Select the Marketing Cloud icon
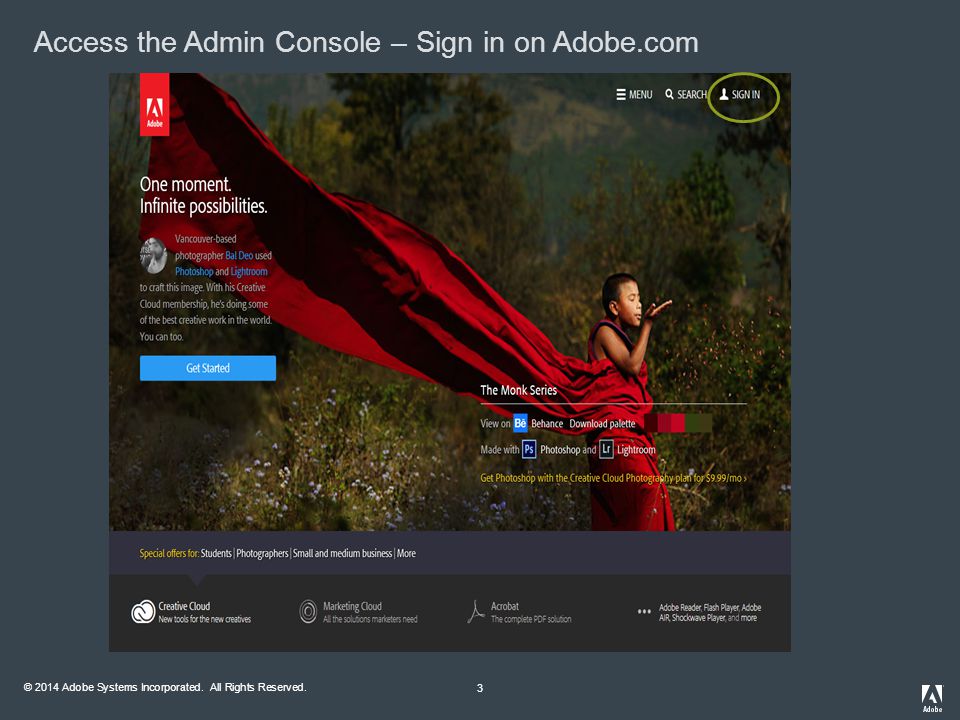This screenshot has width=960, height=720. click(x=308, y=612)
